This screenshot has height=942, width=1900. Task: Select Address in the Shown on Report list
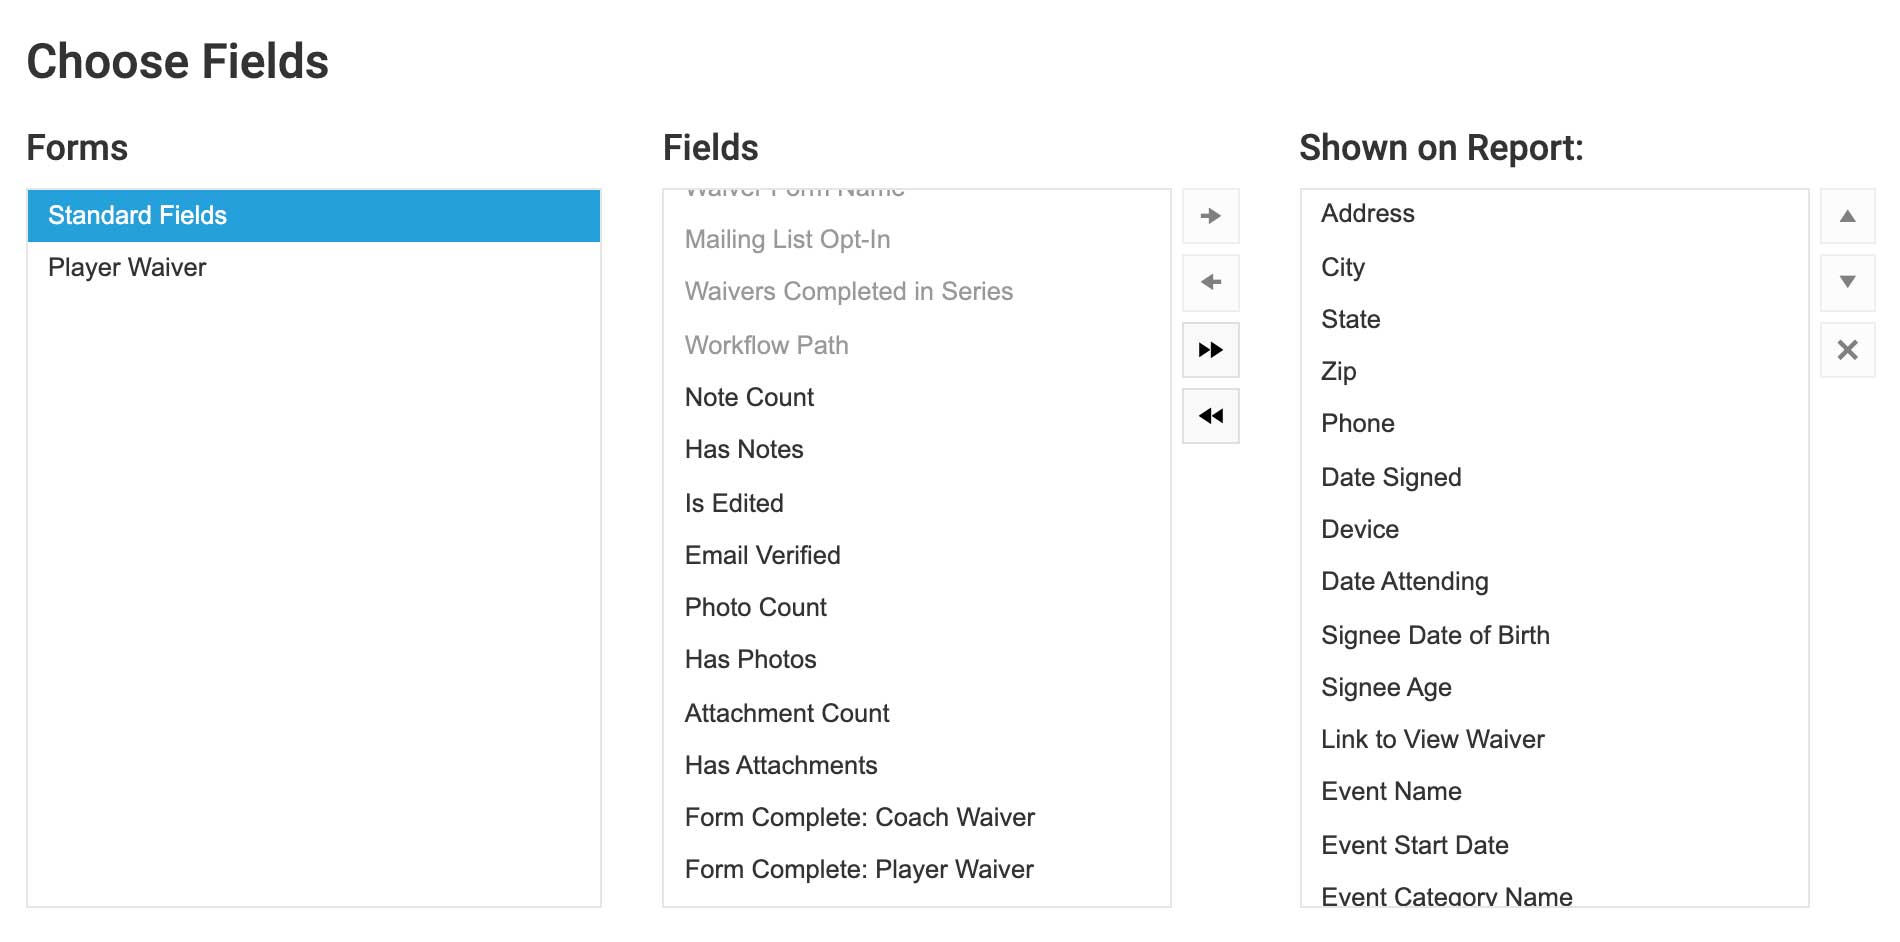(1367, 213)
